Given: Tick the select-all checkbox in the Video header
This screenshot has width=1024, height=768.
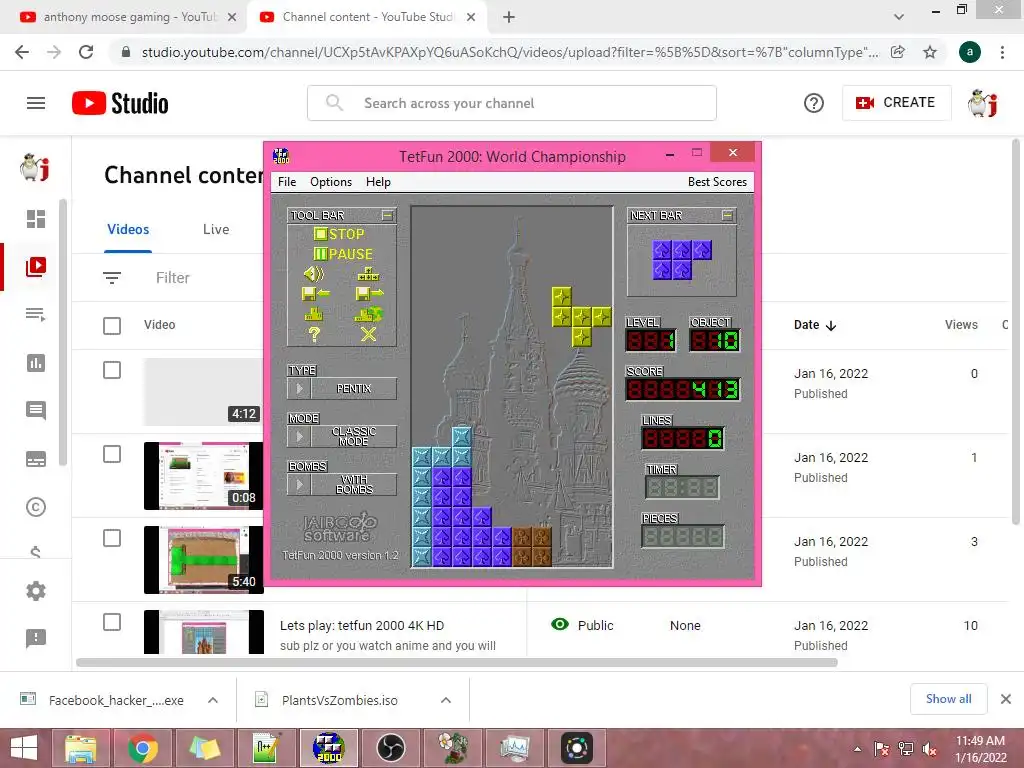Looking at the screenshot, I should coord(112,325).
